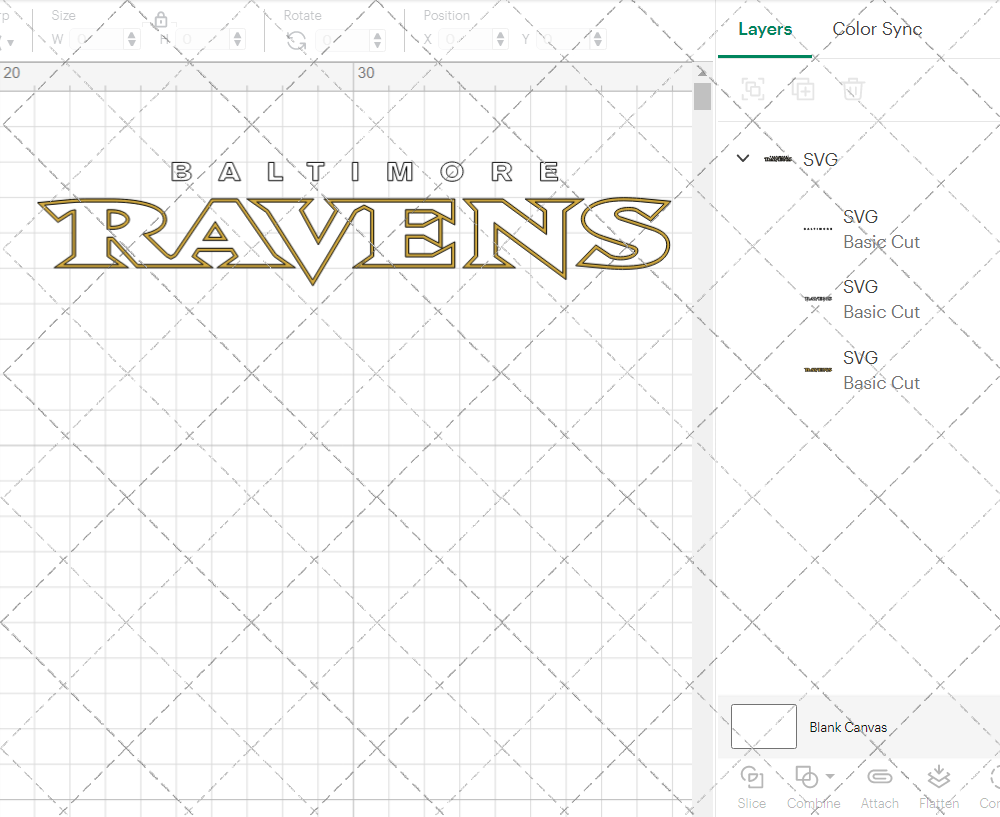Select the third SVG Basic Cut layer
1000x817 pixels.
(862, 370)
